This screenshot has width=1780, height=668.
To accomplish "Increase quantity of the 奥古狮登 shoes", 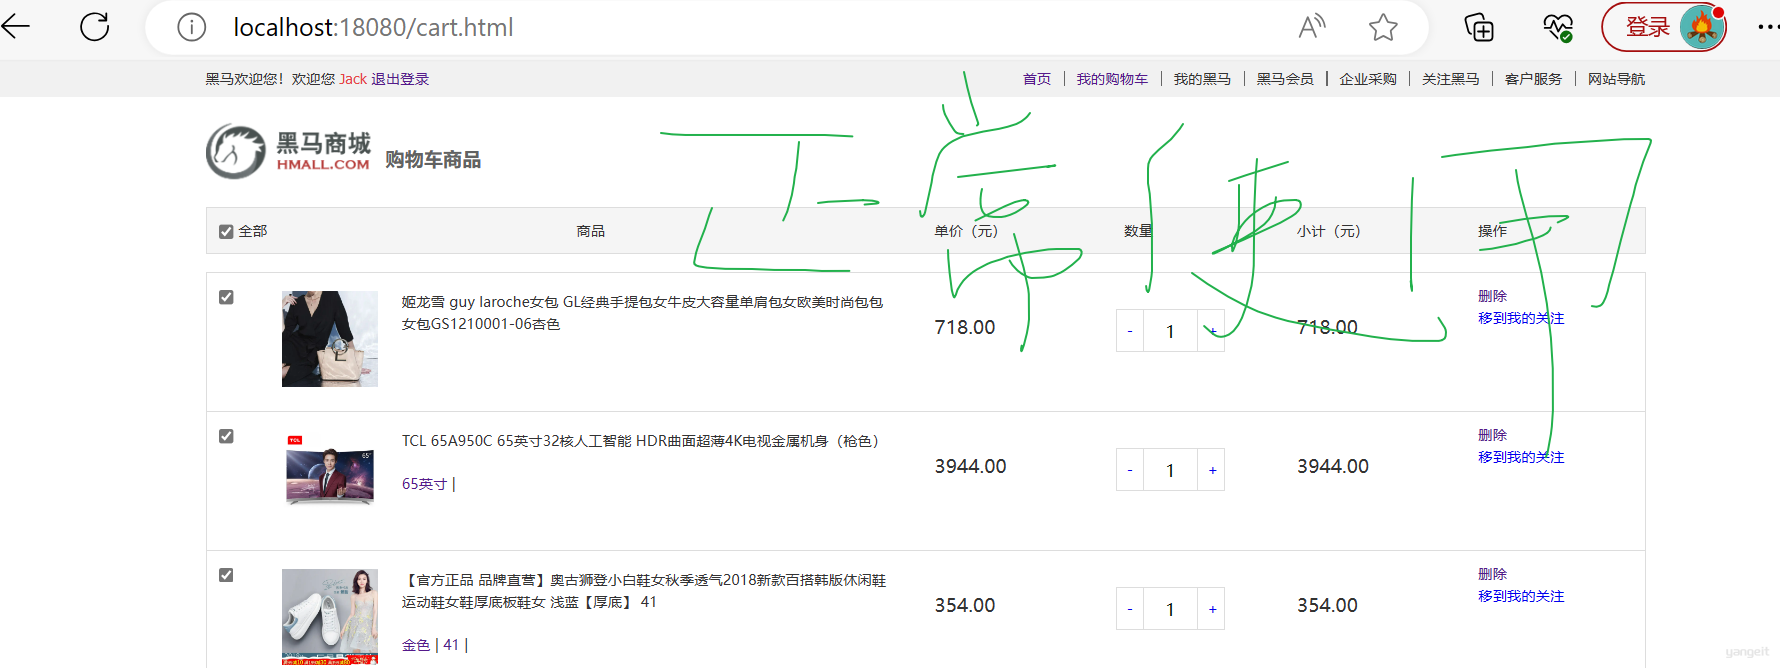I will pos(1212,609).
